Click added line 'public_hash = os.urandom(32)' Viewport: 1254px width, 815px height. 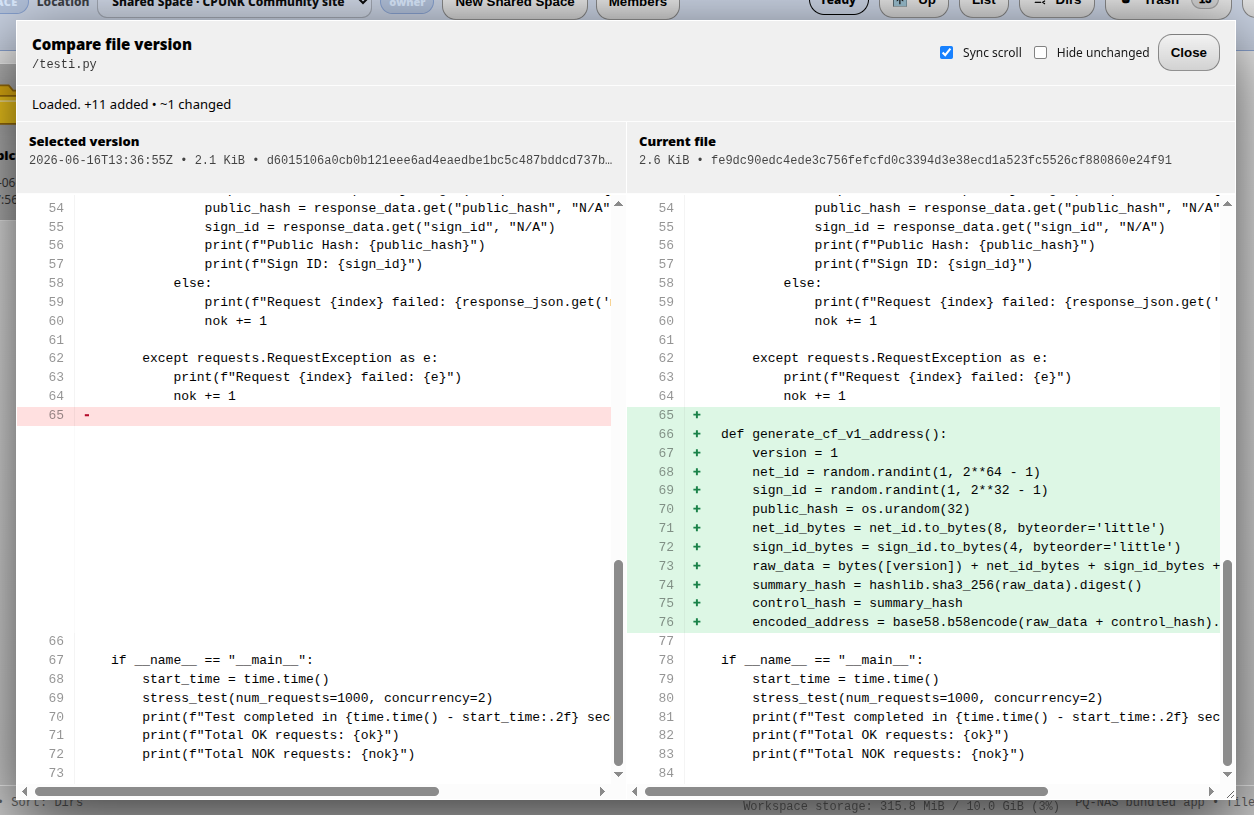point(861,509)
